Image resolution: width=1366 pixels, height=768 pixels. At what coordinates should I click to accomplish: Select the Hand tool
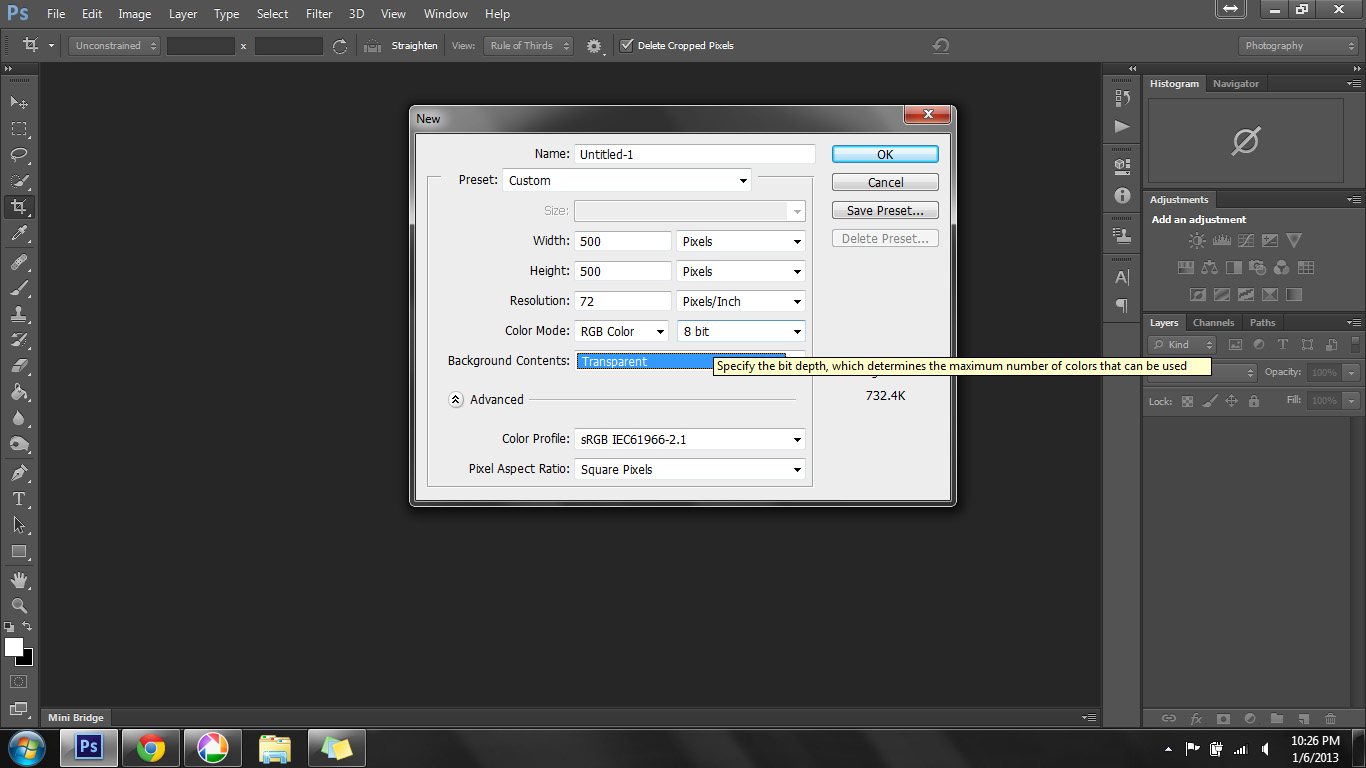[19, 580]
